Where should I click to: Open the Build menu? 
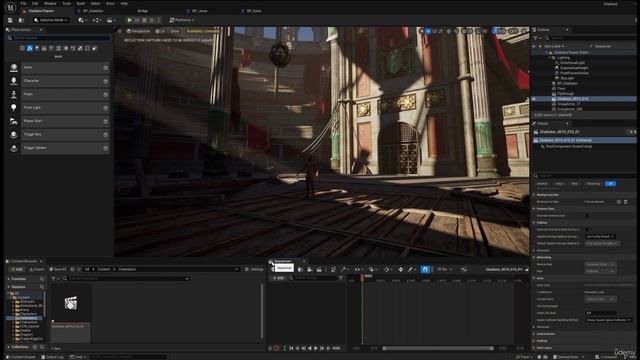tap(81, 3)
